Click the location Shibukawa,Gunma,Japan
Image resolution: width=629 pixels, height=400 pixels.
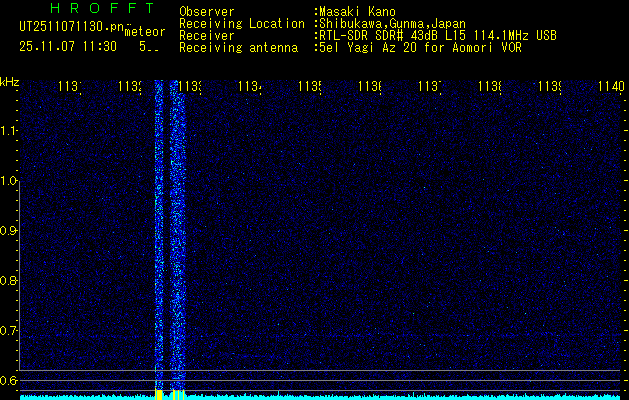click(392, 24)
